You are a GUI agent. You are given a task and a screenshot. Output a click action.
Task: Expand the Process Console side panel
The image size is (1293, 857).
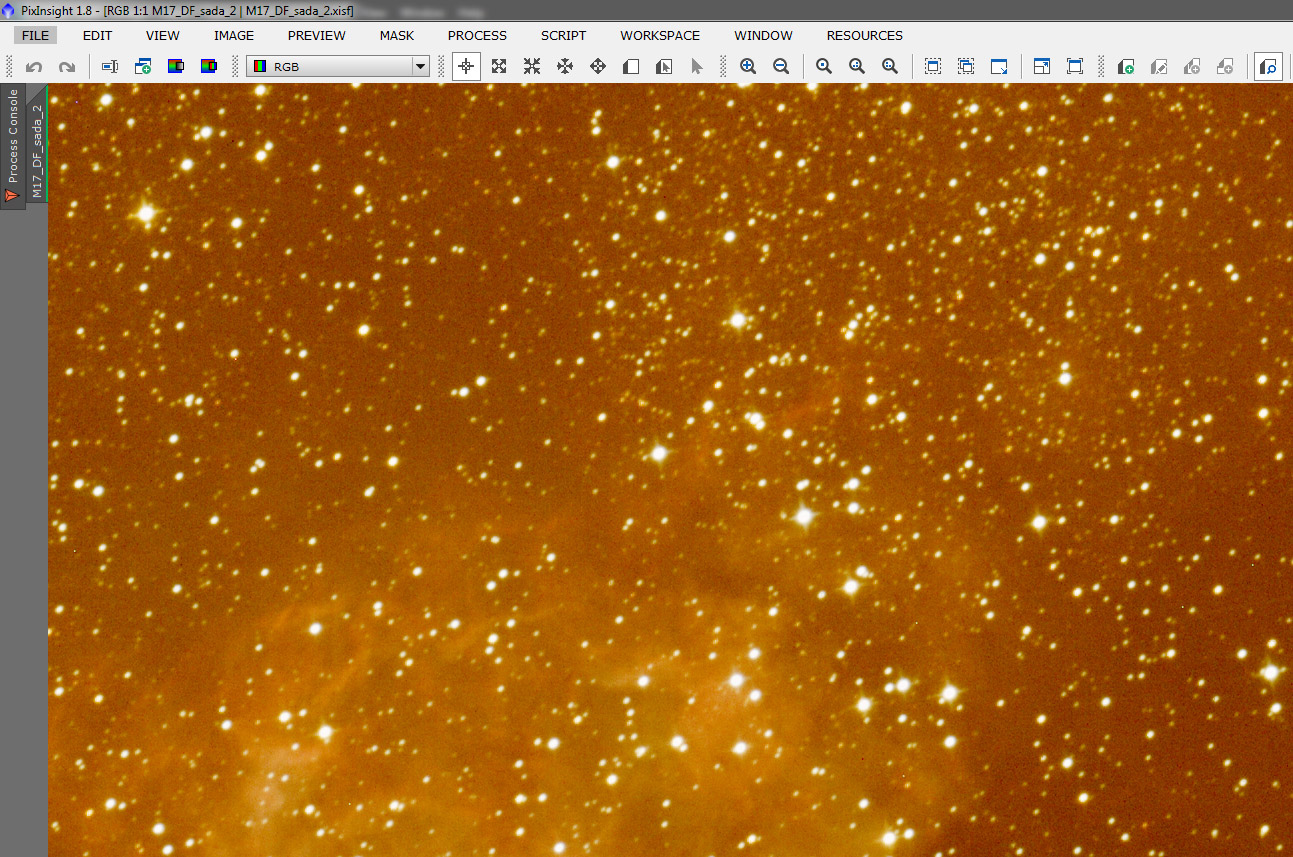tap(13, 146)
